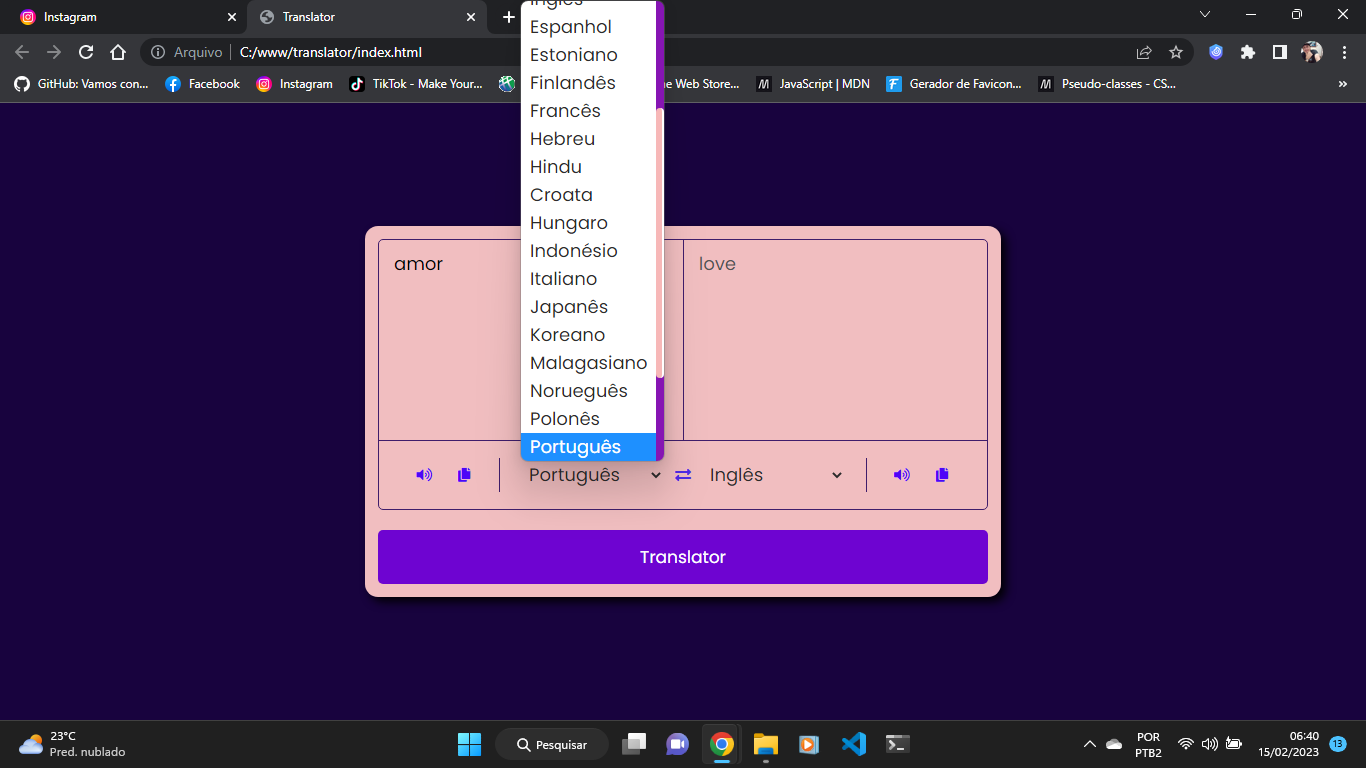Switch to the Instagram browser tab
Image resolution: width=1366 pixels, height=768 pixels.
click(120, 17)
